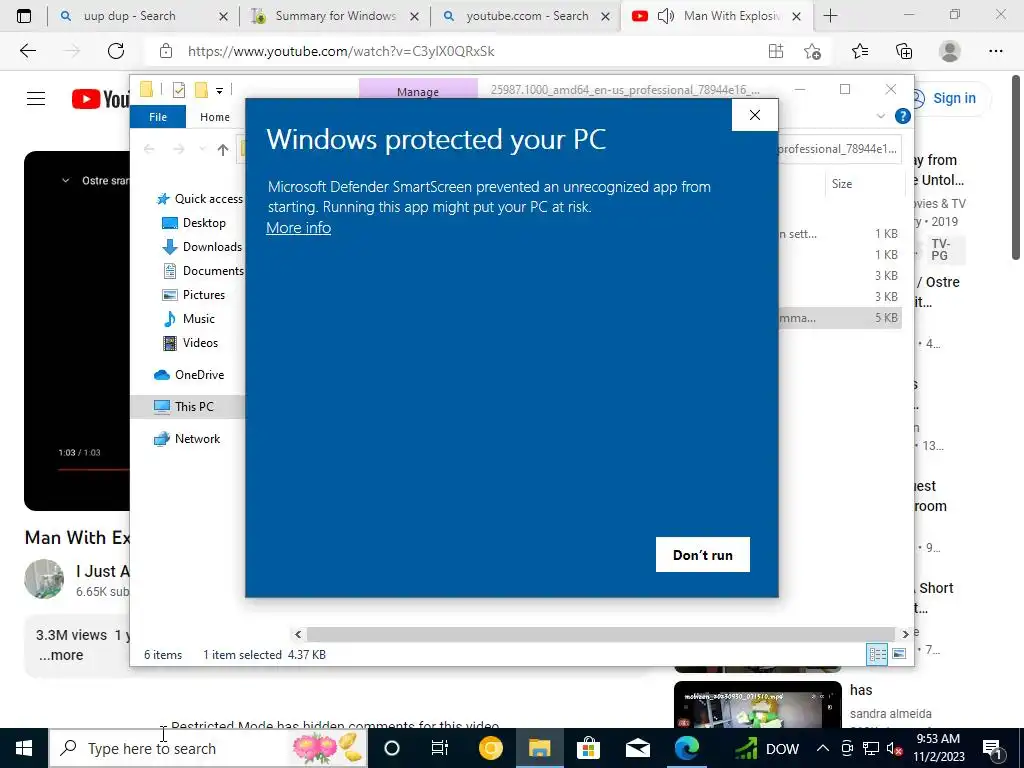Image resolution: width=1024 pixels, height=768 pixels.
Task: Click the Size column header
Action: pyautogui.click(x=842, y=184)
